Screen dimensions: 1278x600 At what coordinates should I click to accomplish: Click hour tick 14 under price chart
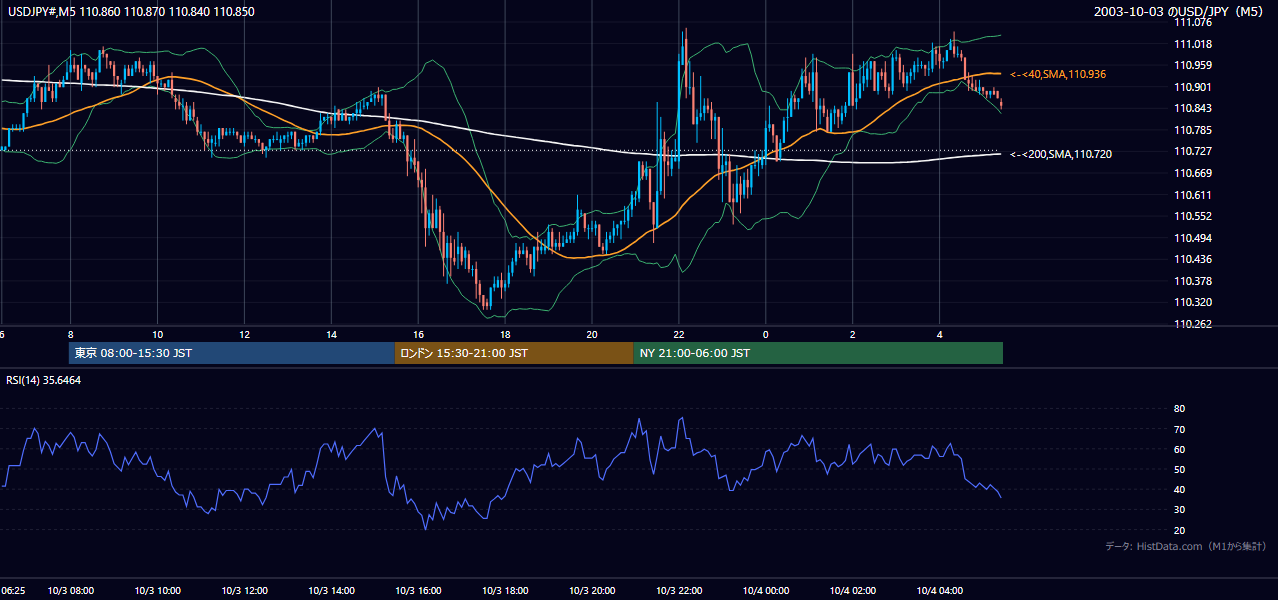331,334
